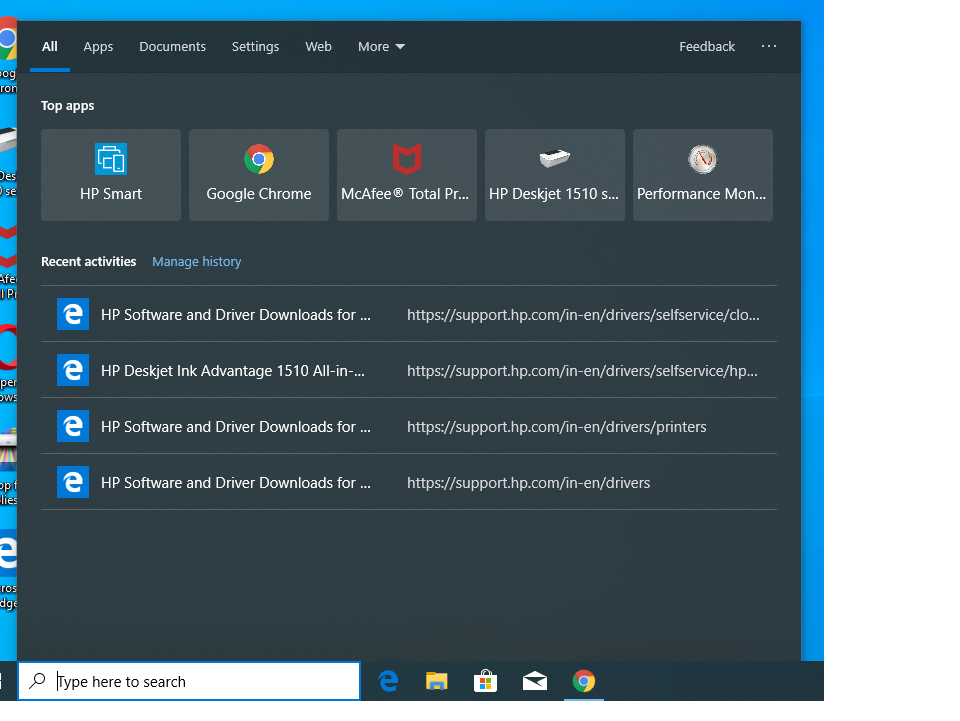Open Microsoft Store on the taskbar
960x721 pixels.
pos(486,681)
